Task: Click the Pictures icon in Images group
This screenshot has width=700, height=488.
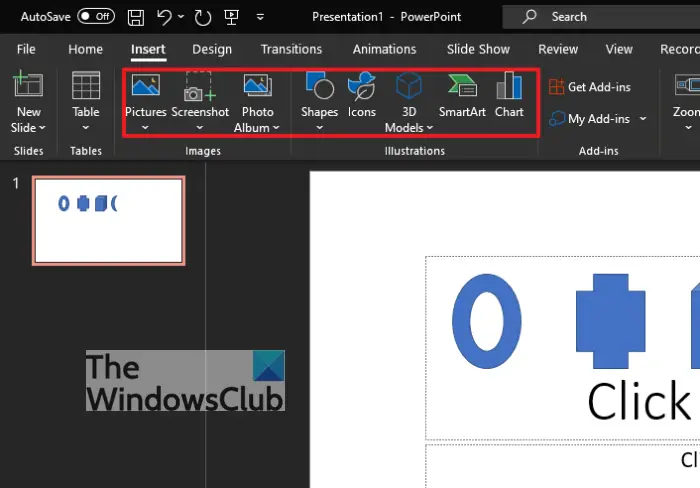Action: coord(146,85)
